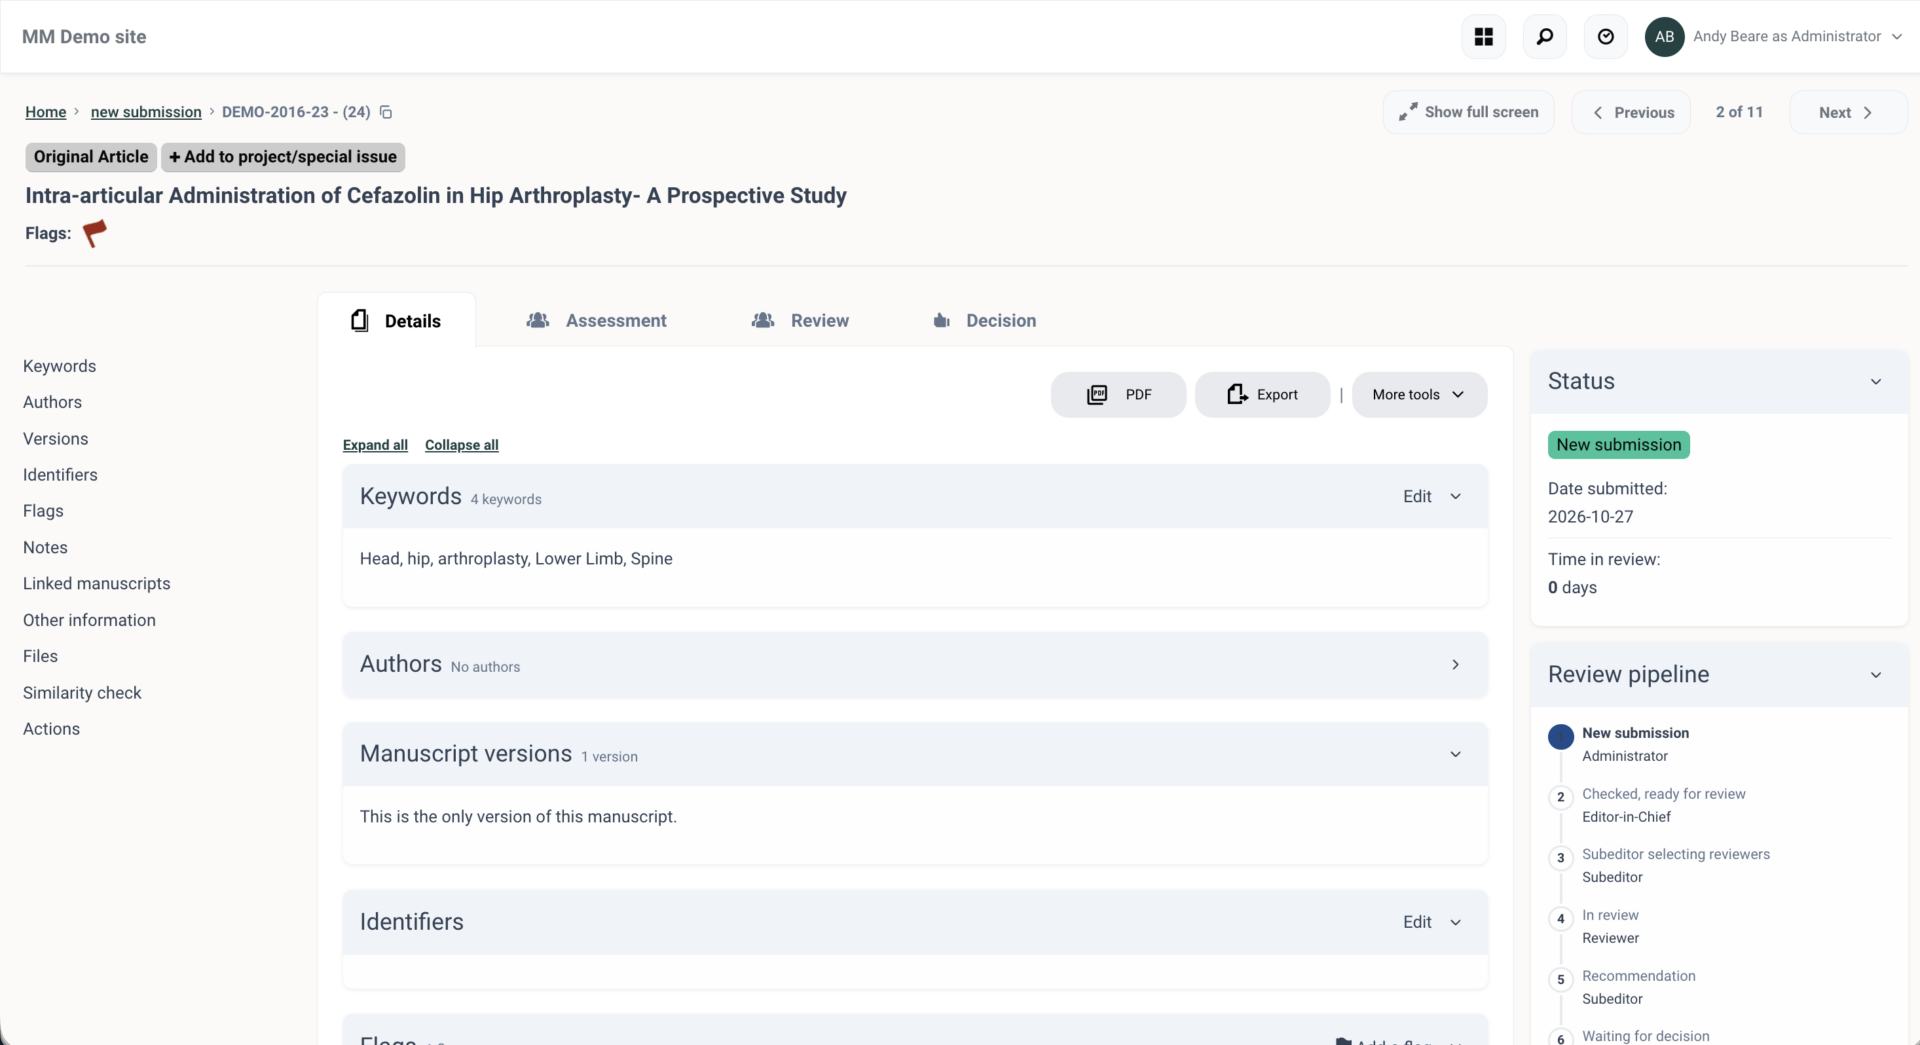Open the Original Article type tag
Image resolution: width=1920 pixels, height=1045 pixels.
point(91,157)
